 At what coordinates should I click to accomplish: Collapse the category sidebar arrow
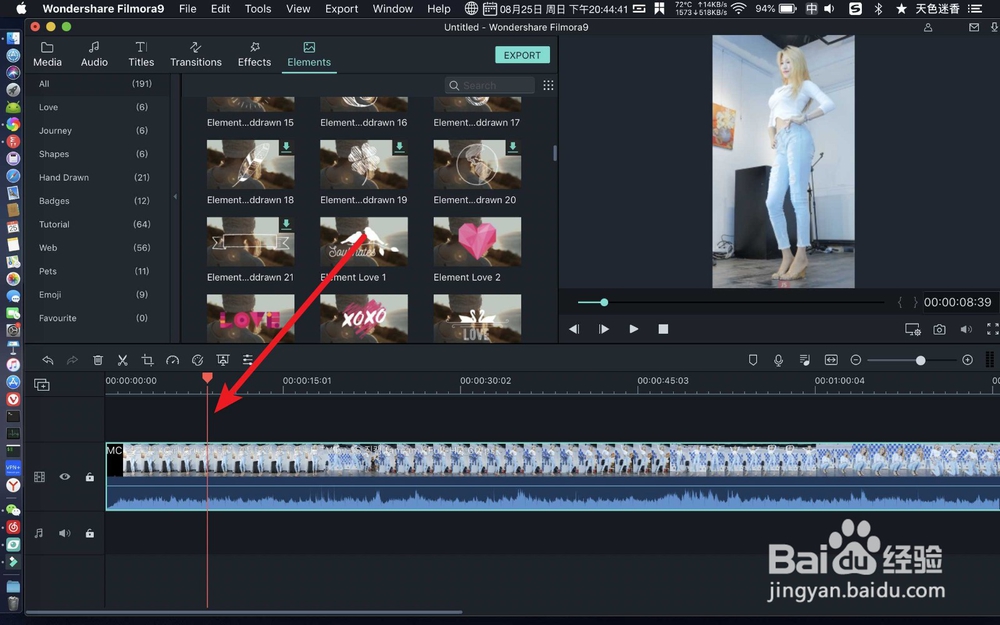pos(175,197)
